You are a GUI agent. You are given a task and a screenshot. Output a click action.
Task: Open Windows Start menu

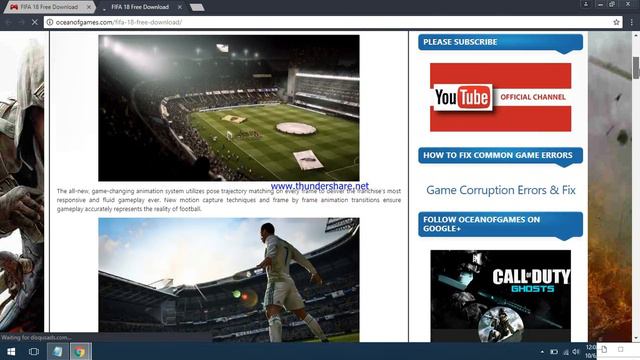(x=11, y=351)
